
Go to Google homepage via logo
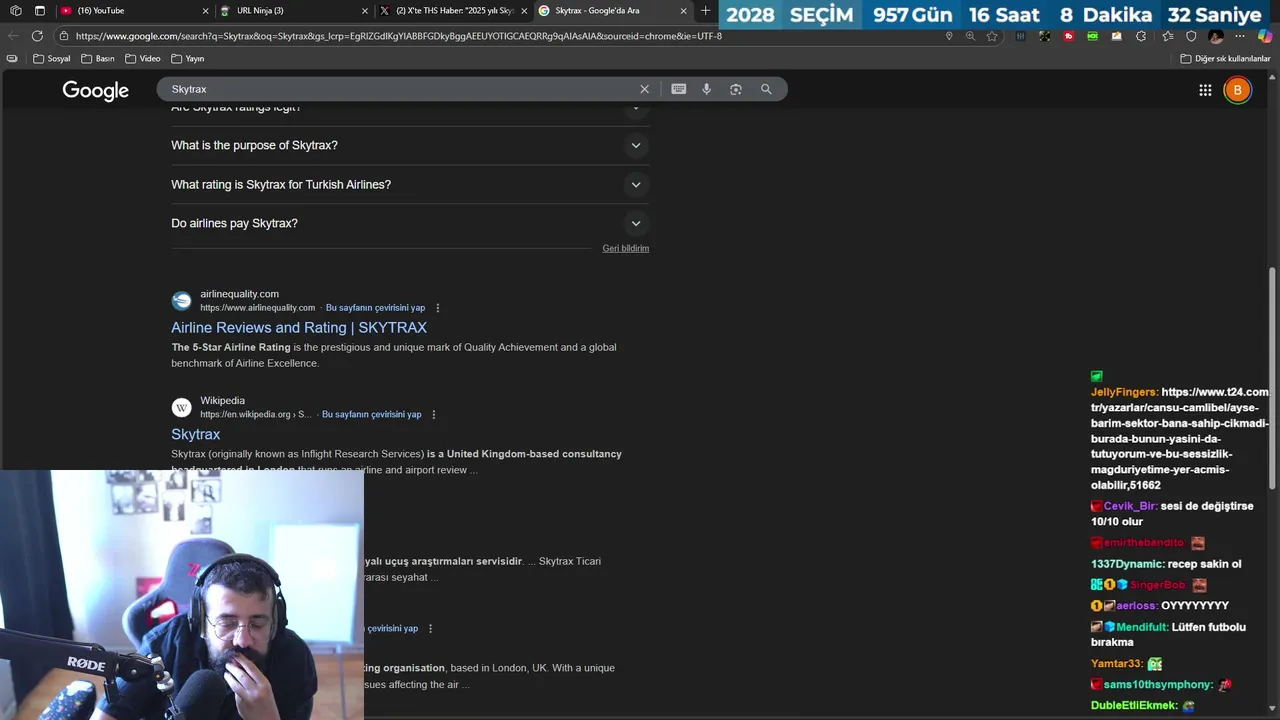[96, 90]
